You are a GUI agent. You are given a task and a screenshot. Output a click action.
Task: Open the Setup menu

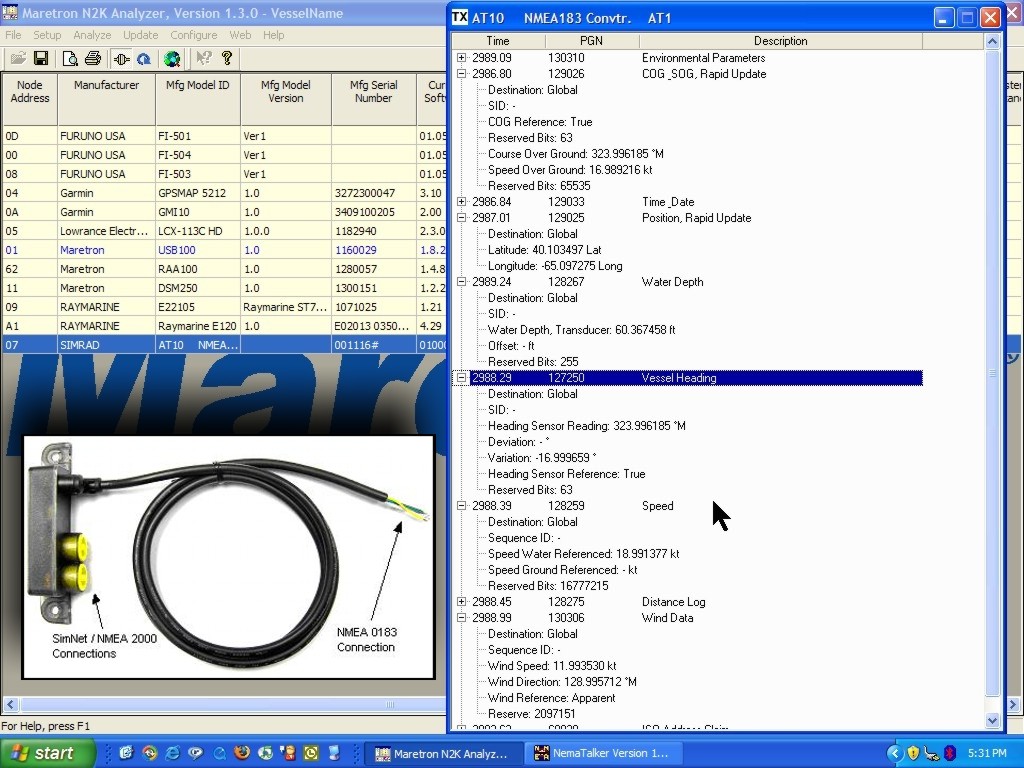[x=47, y=35]
